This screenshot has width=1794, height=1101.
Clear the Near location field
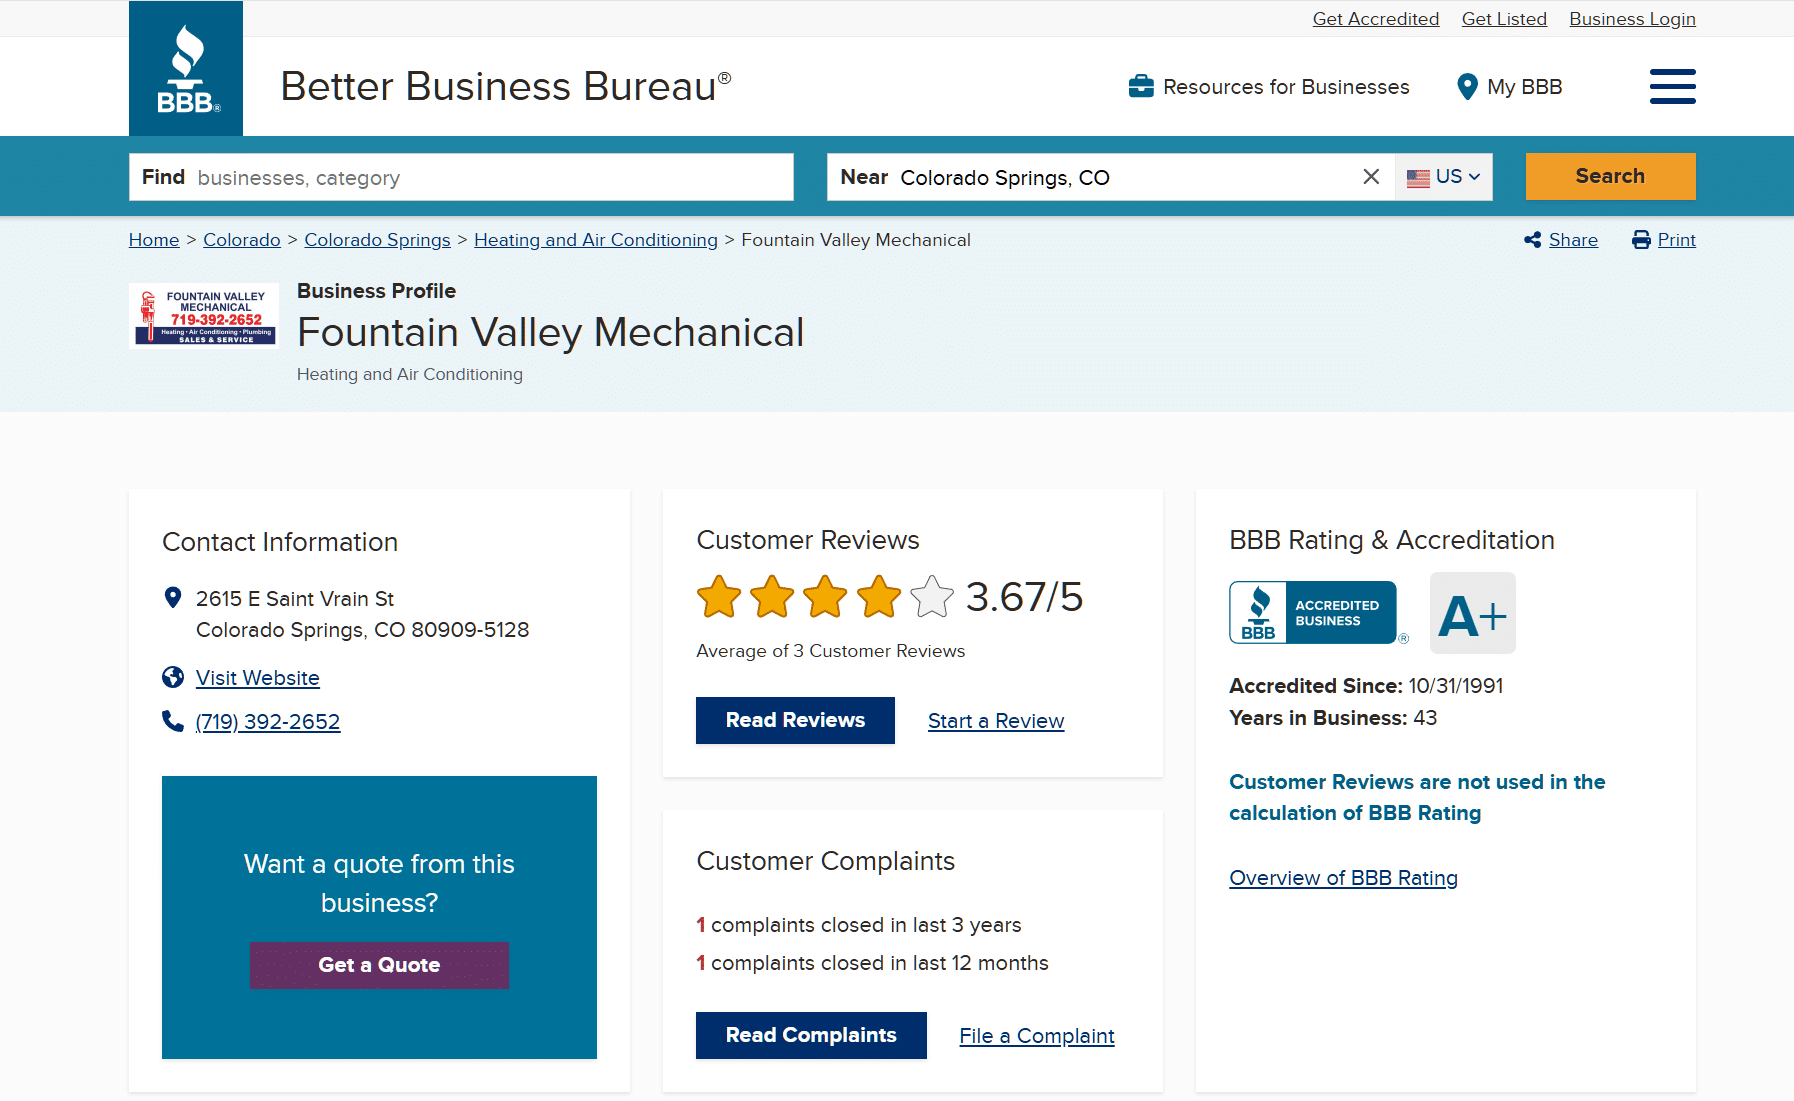tap(1371, 177)
